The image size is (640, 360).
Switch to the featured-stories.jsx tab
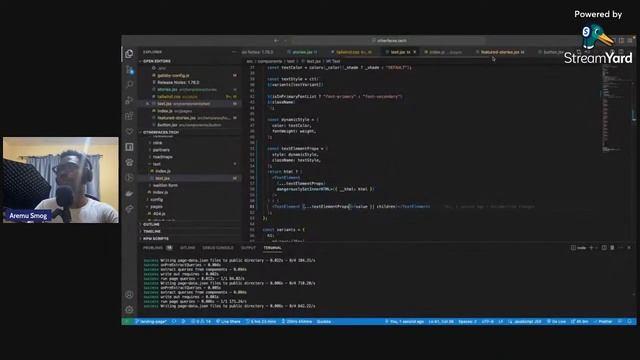(502, 52)
